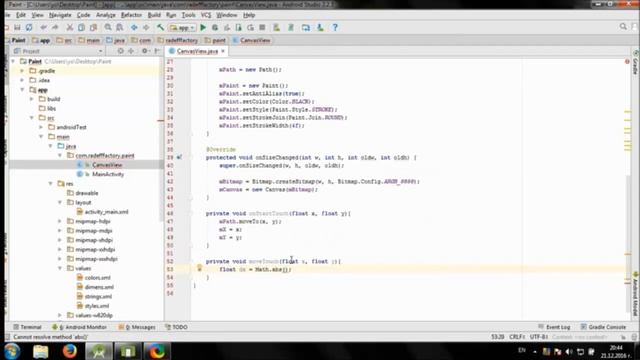Select strings.xml in project tree
The height and width of the screenshot is (360, 640).
click(98, 296)
